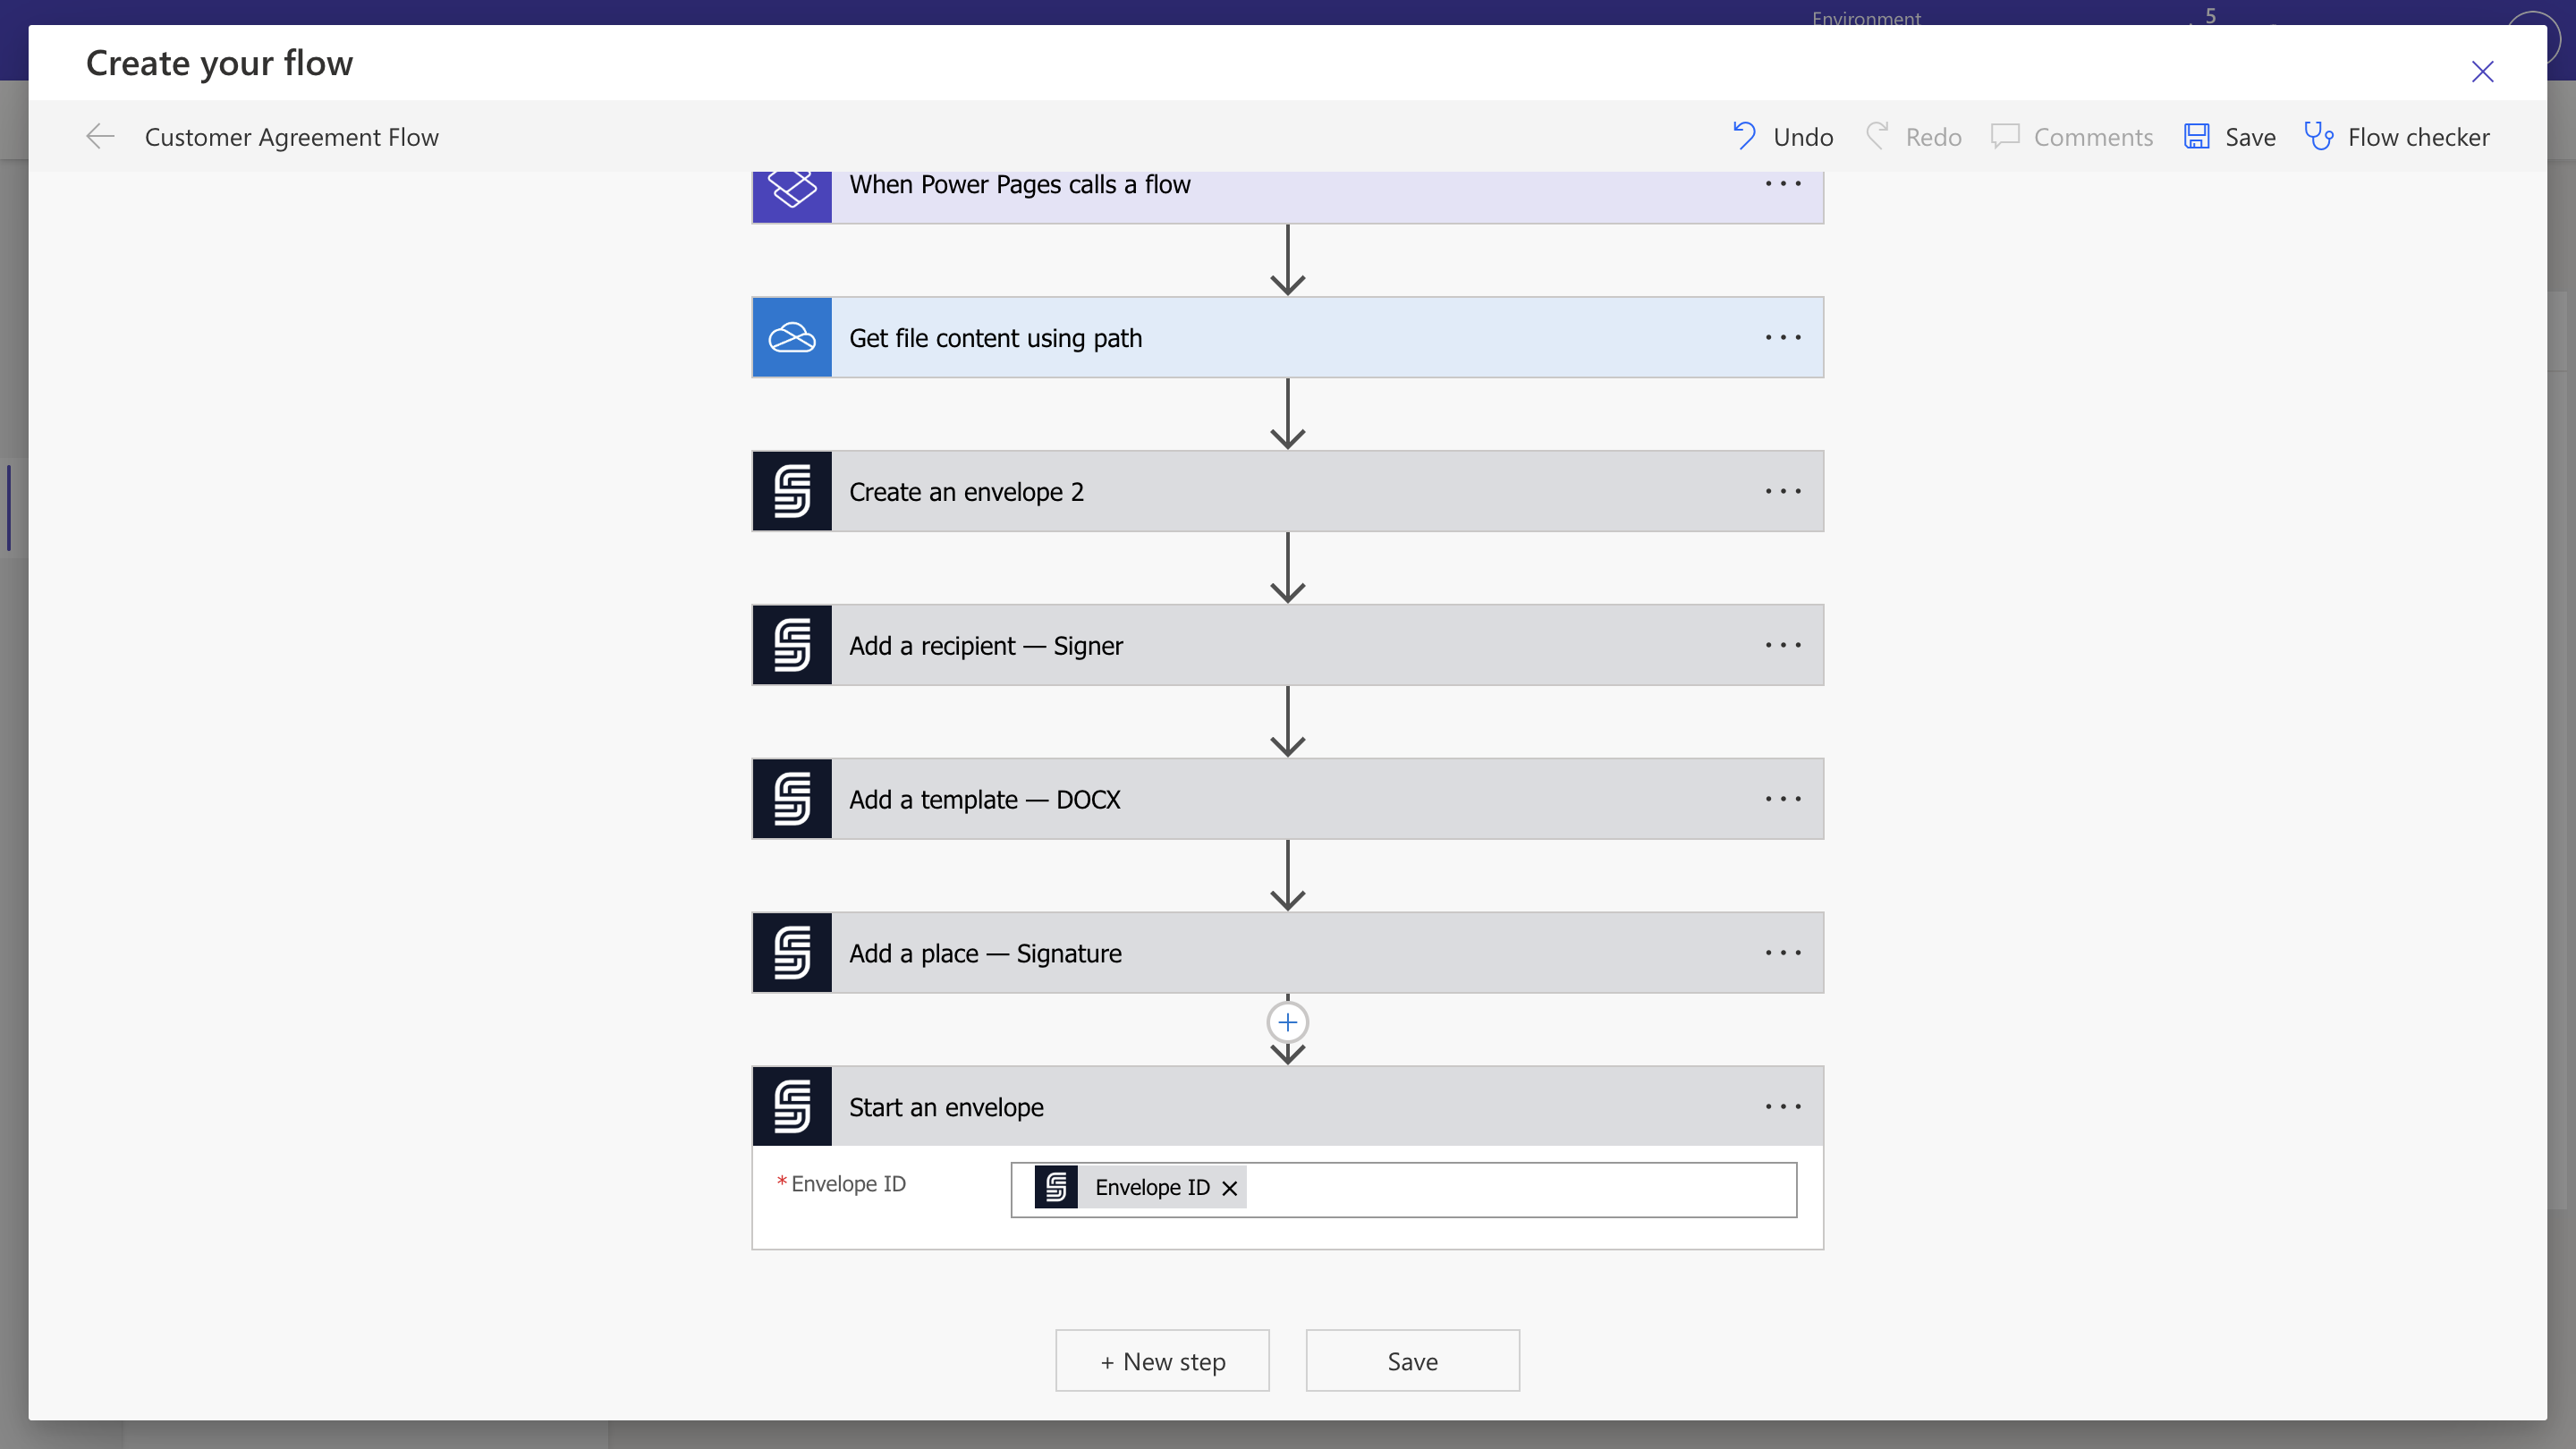Click the insert step plus icon

coord(1287,1023)
